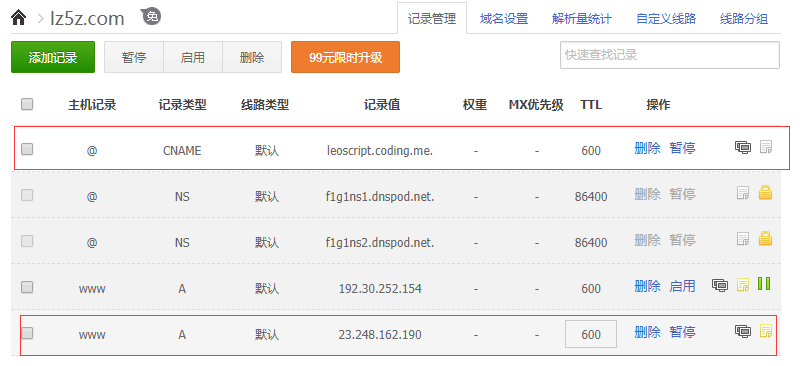
Task: Check the 192.30.252.154 A record checkbox
Action: [27, 287]
